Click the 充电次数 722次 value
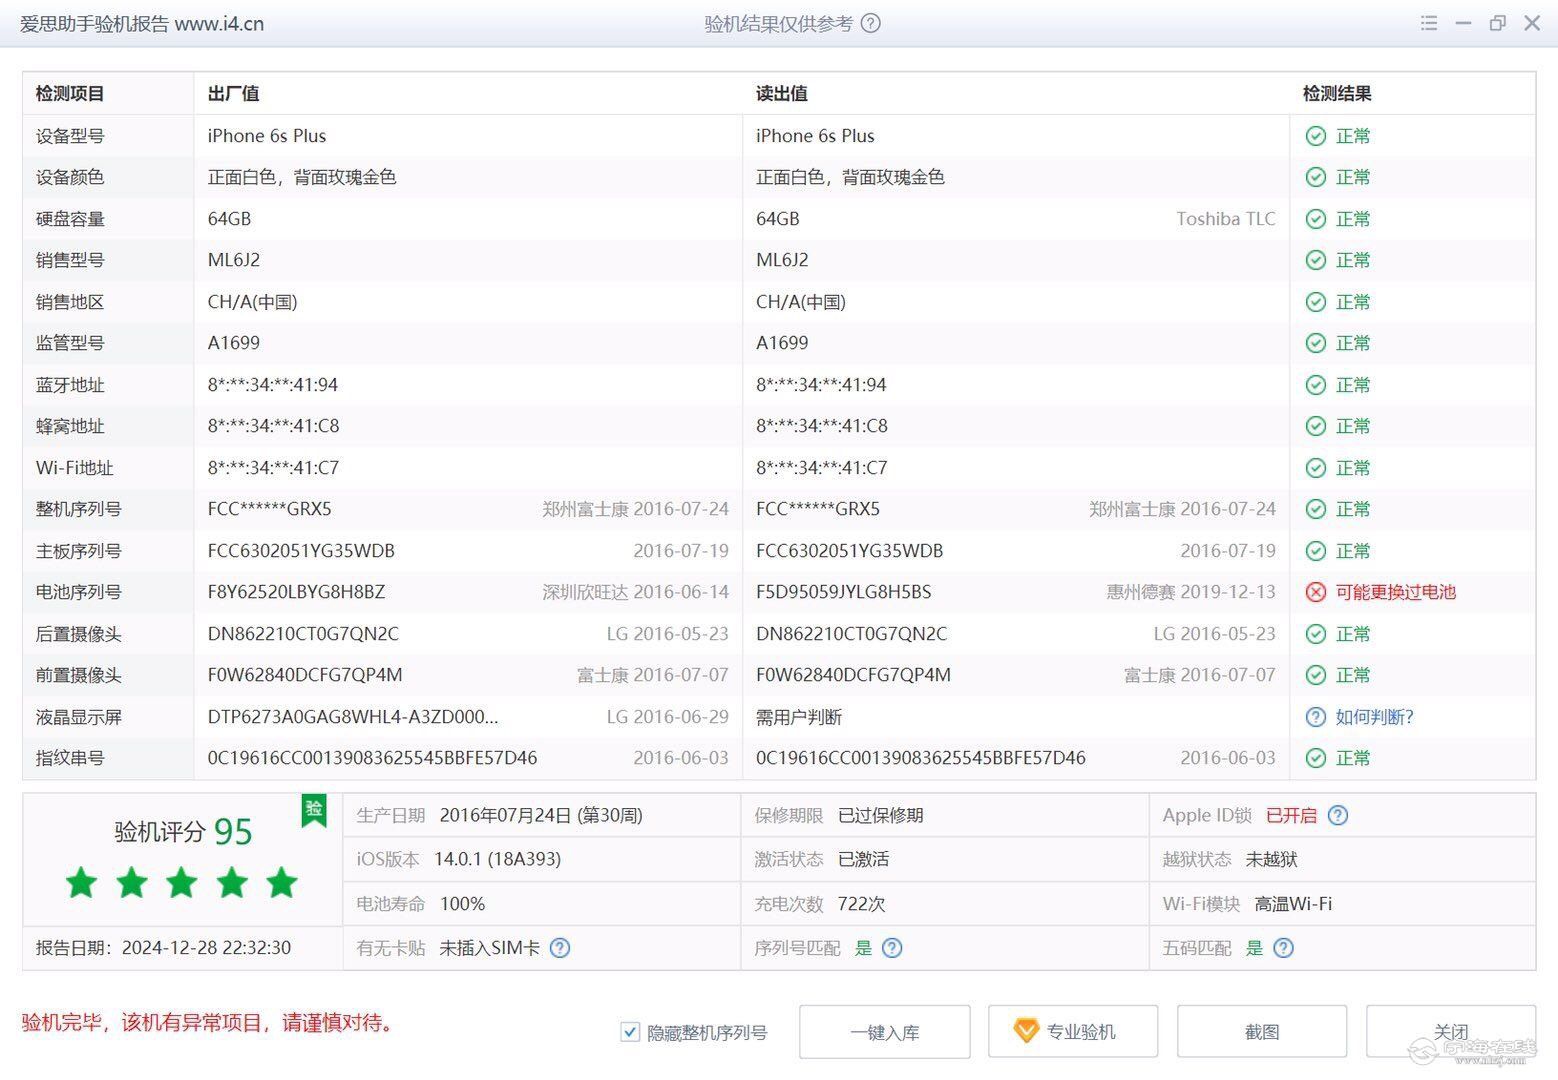Screen dimensions: 1558x1080 click(862, 904)
